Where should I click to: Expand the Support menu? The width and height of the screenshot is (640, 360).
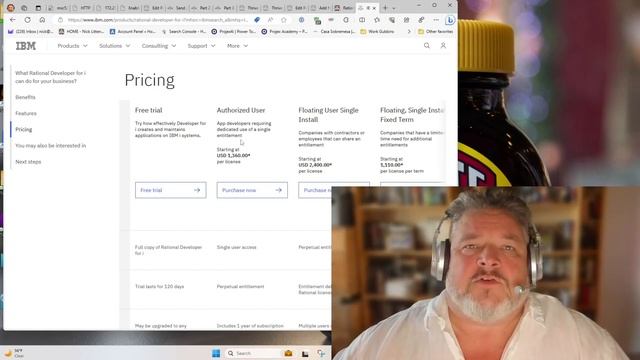(x=201, y=46)
